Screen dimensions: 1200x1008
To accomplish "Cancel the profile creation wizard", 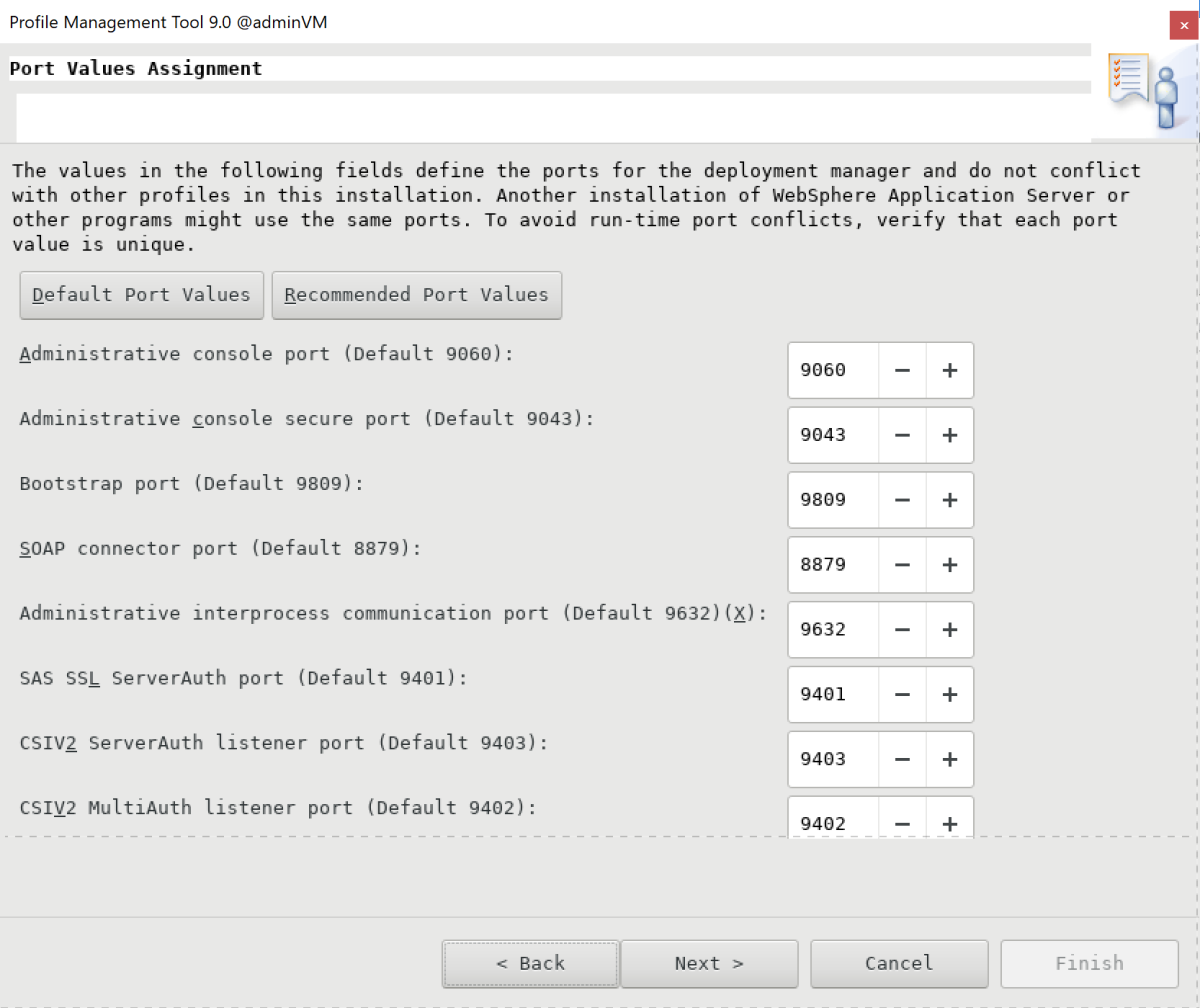I will point(899,963).
